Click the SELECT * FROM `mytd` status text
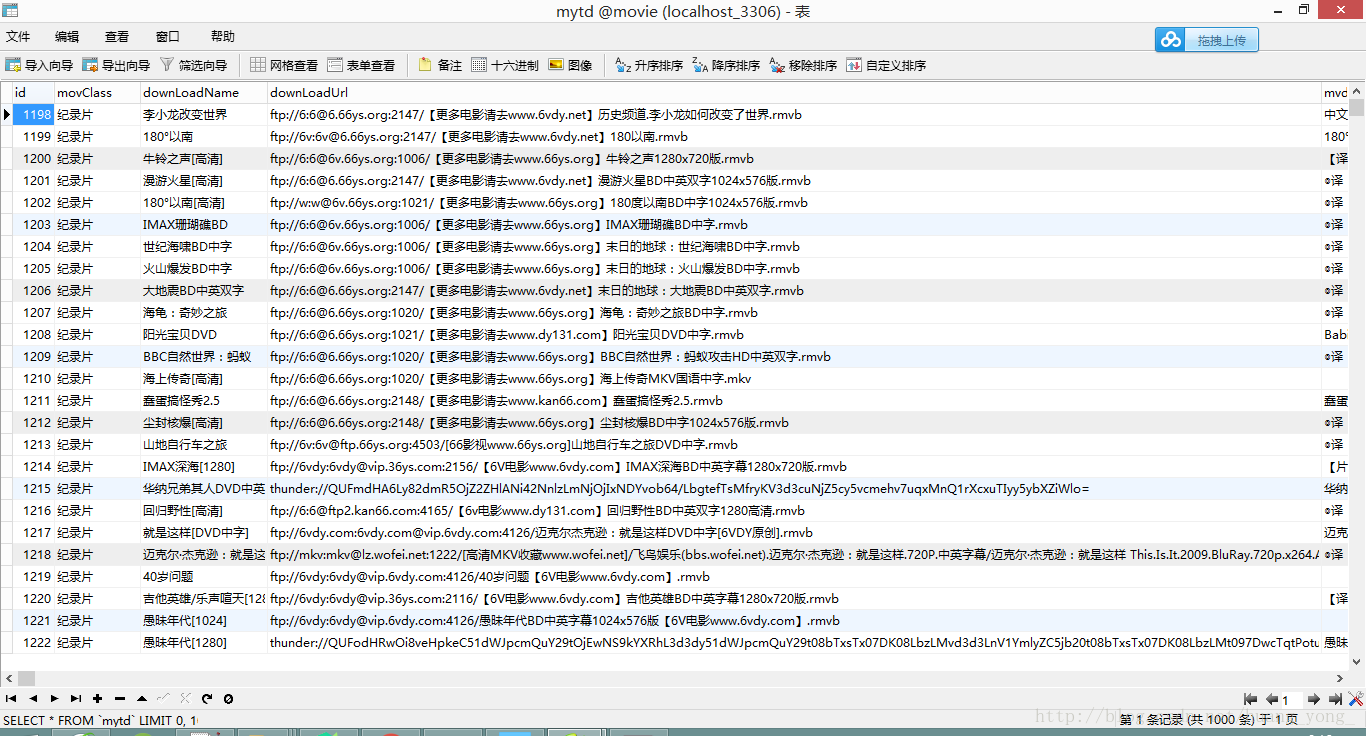The width and height of the screenshot is (1366, 736). [x=100, y=720]
